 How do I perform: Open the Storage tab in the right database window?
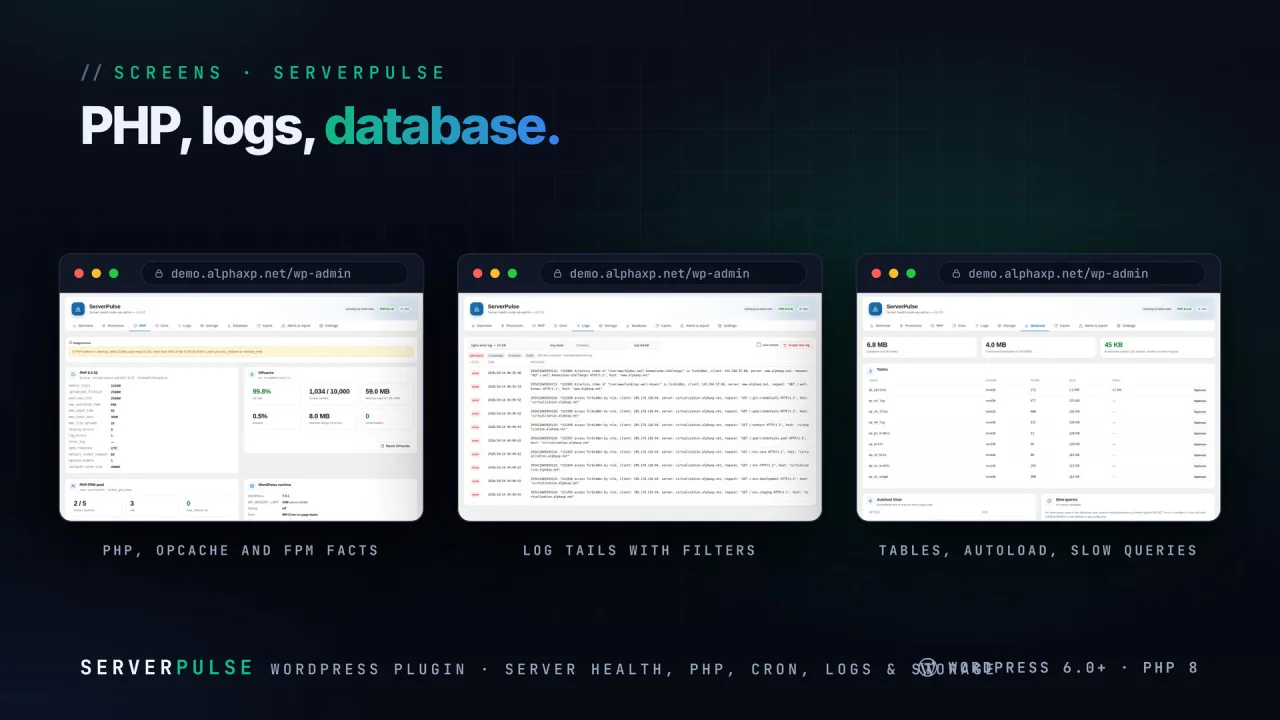pyautogui.click(x=1007, y=326)
